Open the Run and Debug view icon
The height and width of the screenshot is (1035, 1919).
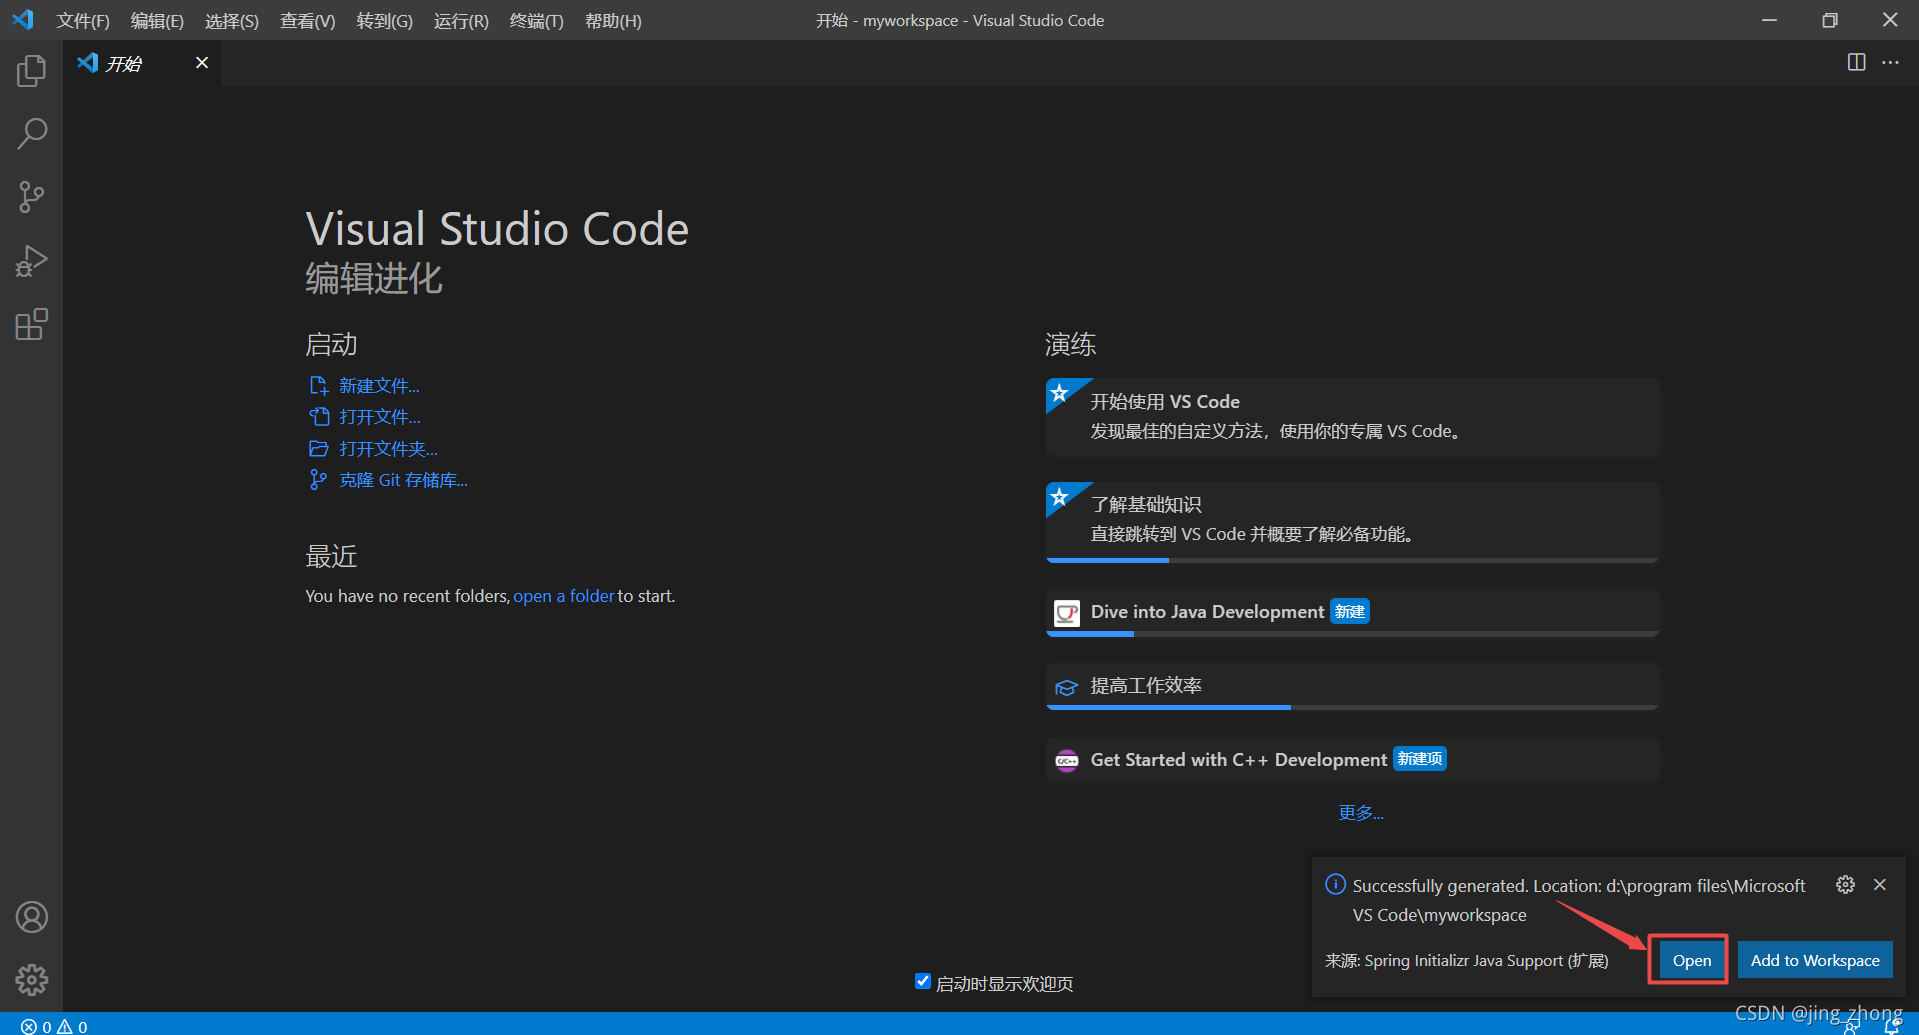click(x=31, y=261)
